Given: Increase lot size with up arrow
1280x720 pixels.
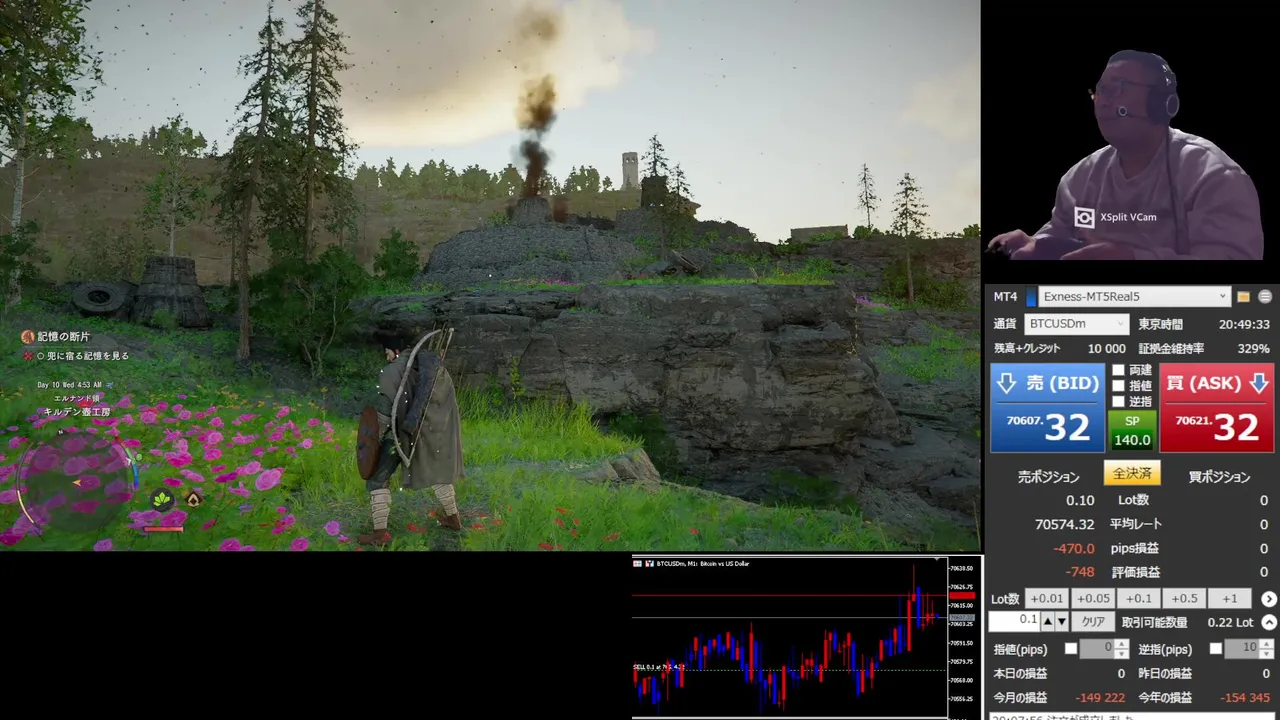Looking at the screenshot, I should [x=1048, y=622].
